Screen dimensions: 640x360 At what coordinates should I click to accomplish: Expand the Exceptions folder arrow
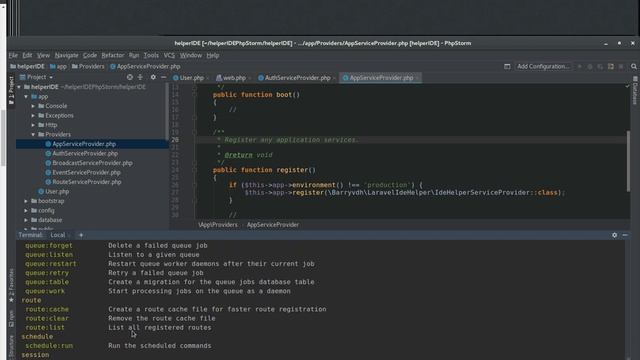(33, 116)
